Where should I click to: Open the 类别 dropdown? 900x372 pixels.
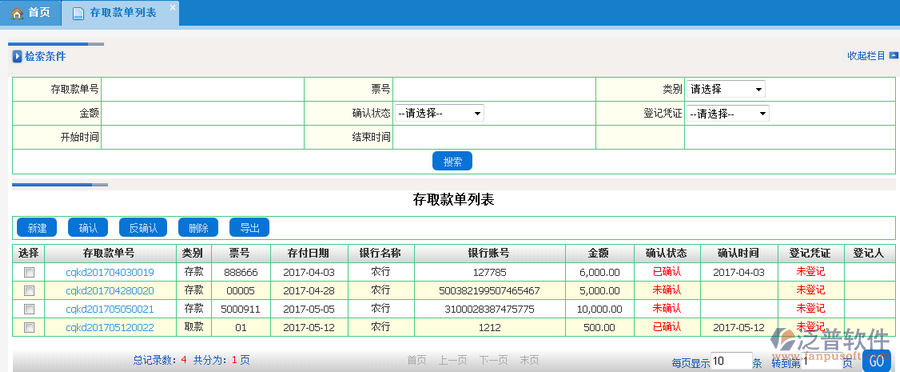[726, 89]
